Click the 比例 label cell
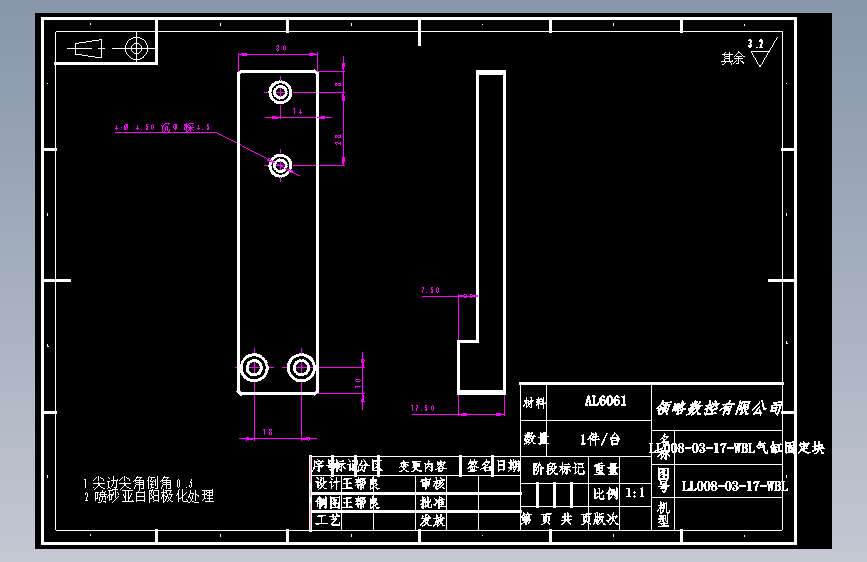 pyautogui.click(x=605, y=493)
